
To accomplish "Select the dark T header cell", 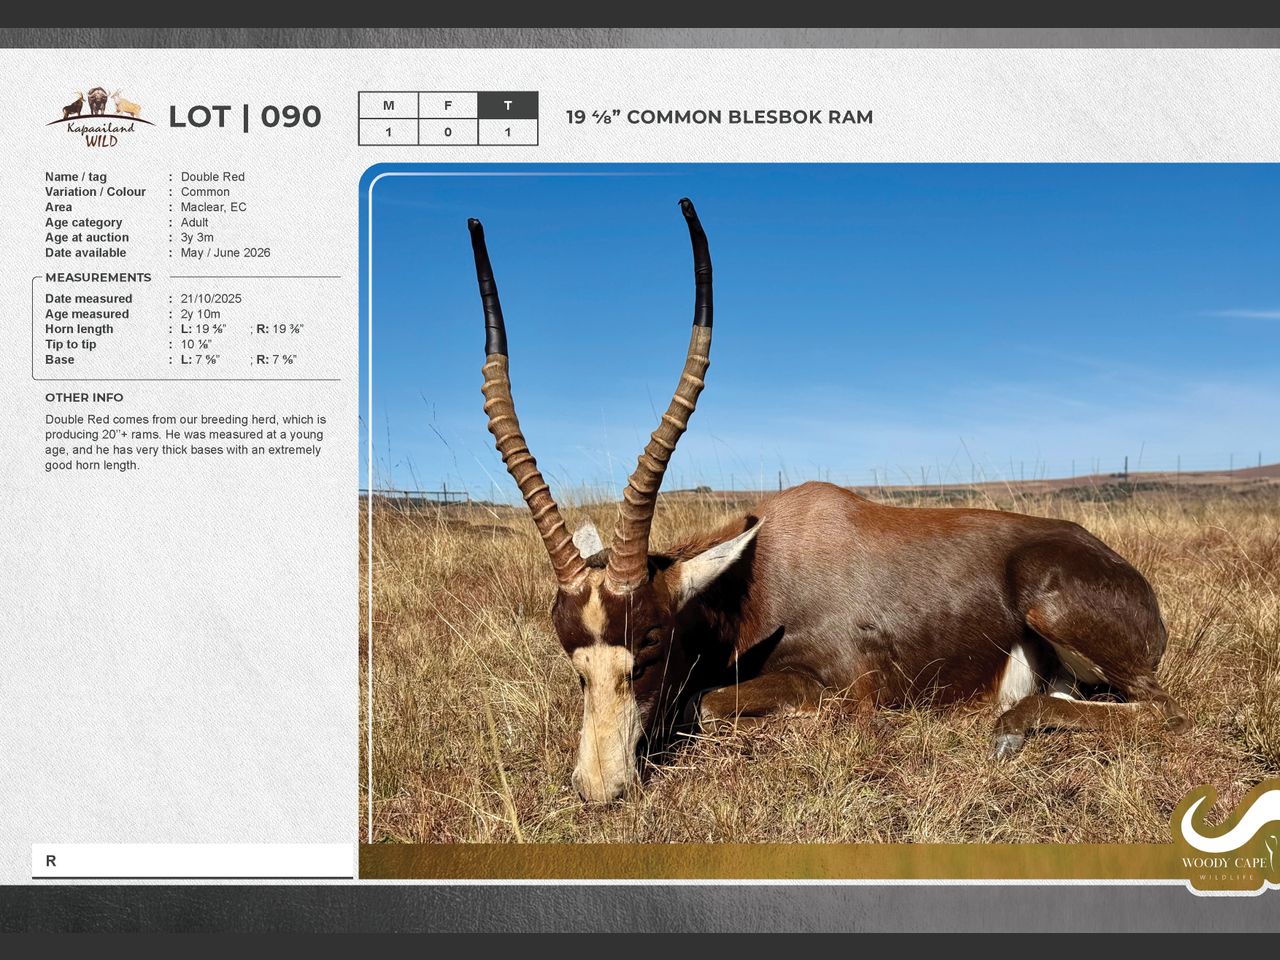I will pyautogui.click(x=508, y=106).
